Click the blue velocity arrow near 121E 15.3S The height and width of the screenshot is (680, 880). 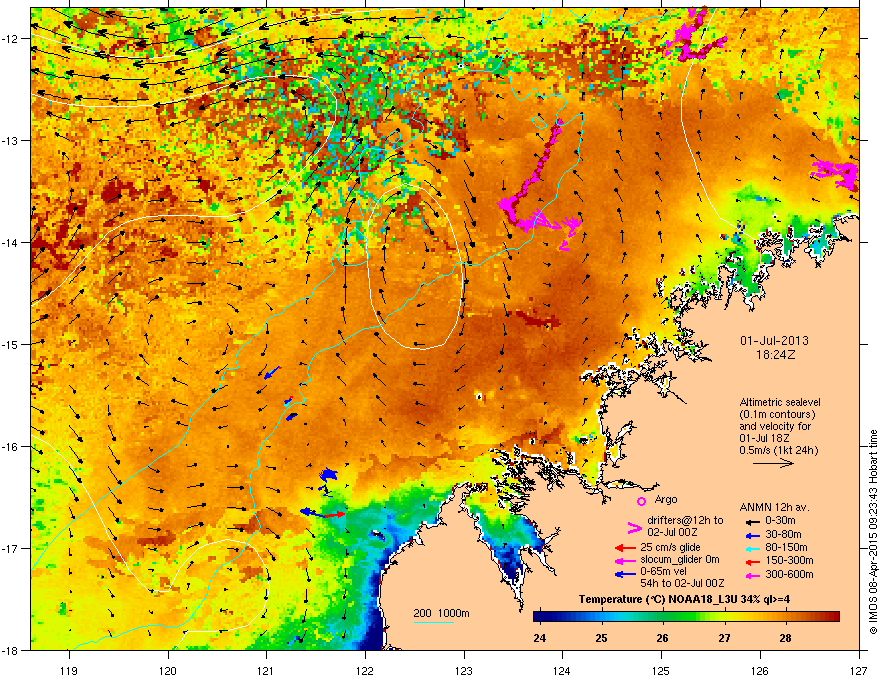(272, 373)
